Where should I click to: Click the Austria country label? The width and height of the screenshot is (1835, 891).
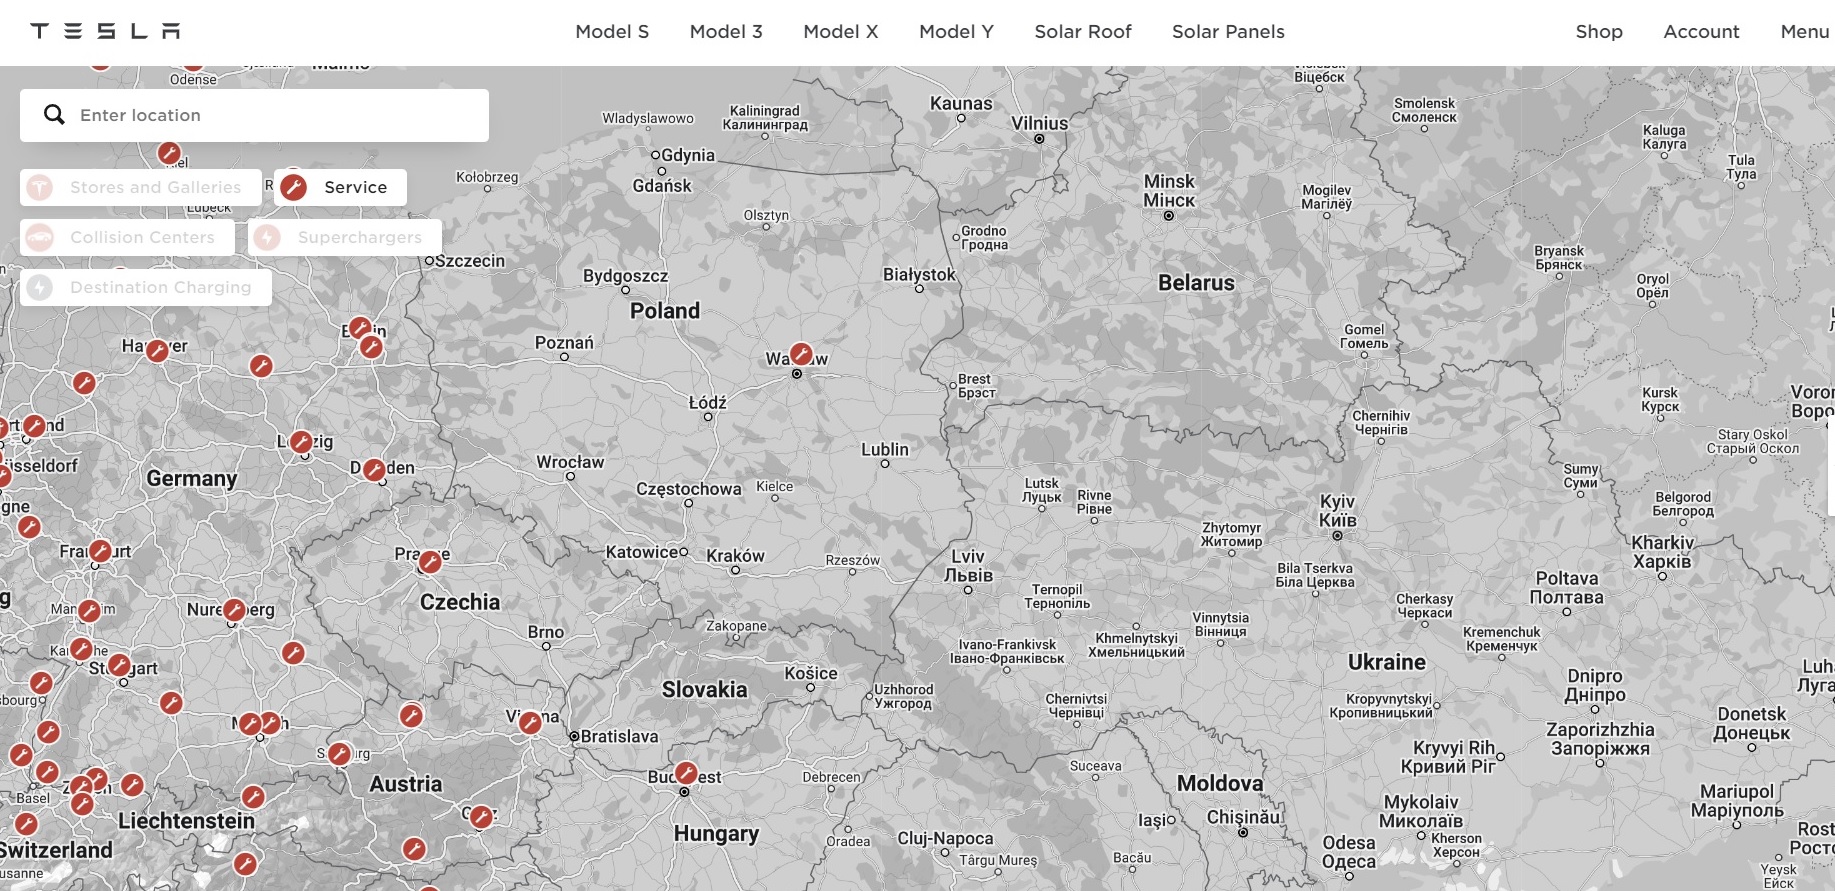406,784
